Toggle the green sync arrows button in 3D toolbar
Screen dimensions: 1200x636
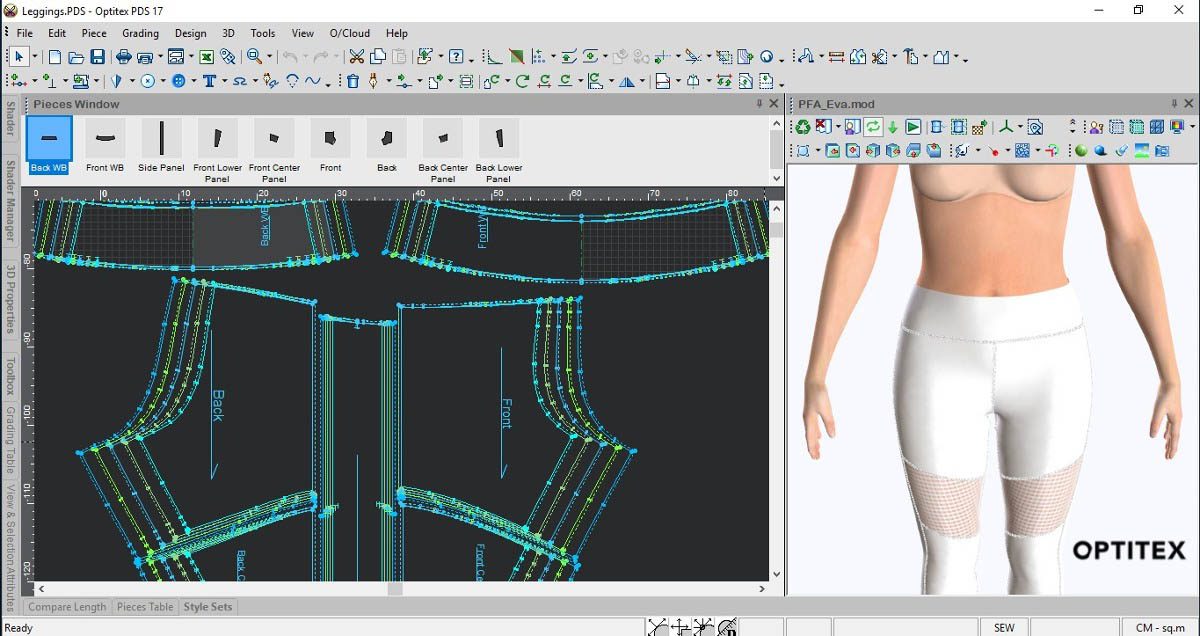coord(872,127)
